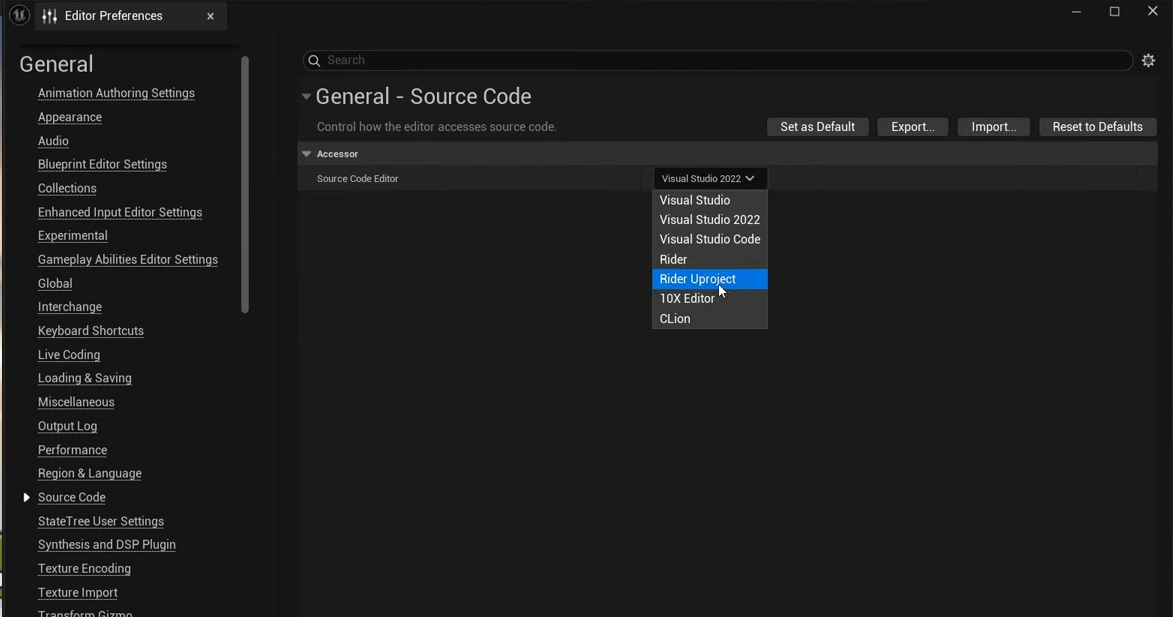Open Blueprint Editor Settings

tap(102, 165)
